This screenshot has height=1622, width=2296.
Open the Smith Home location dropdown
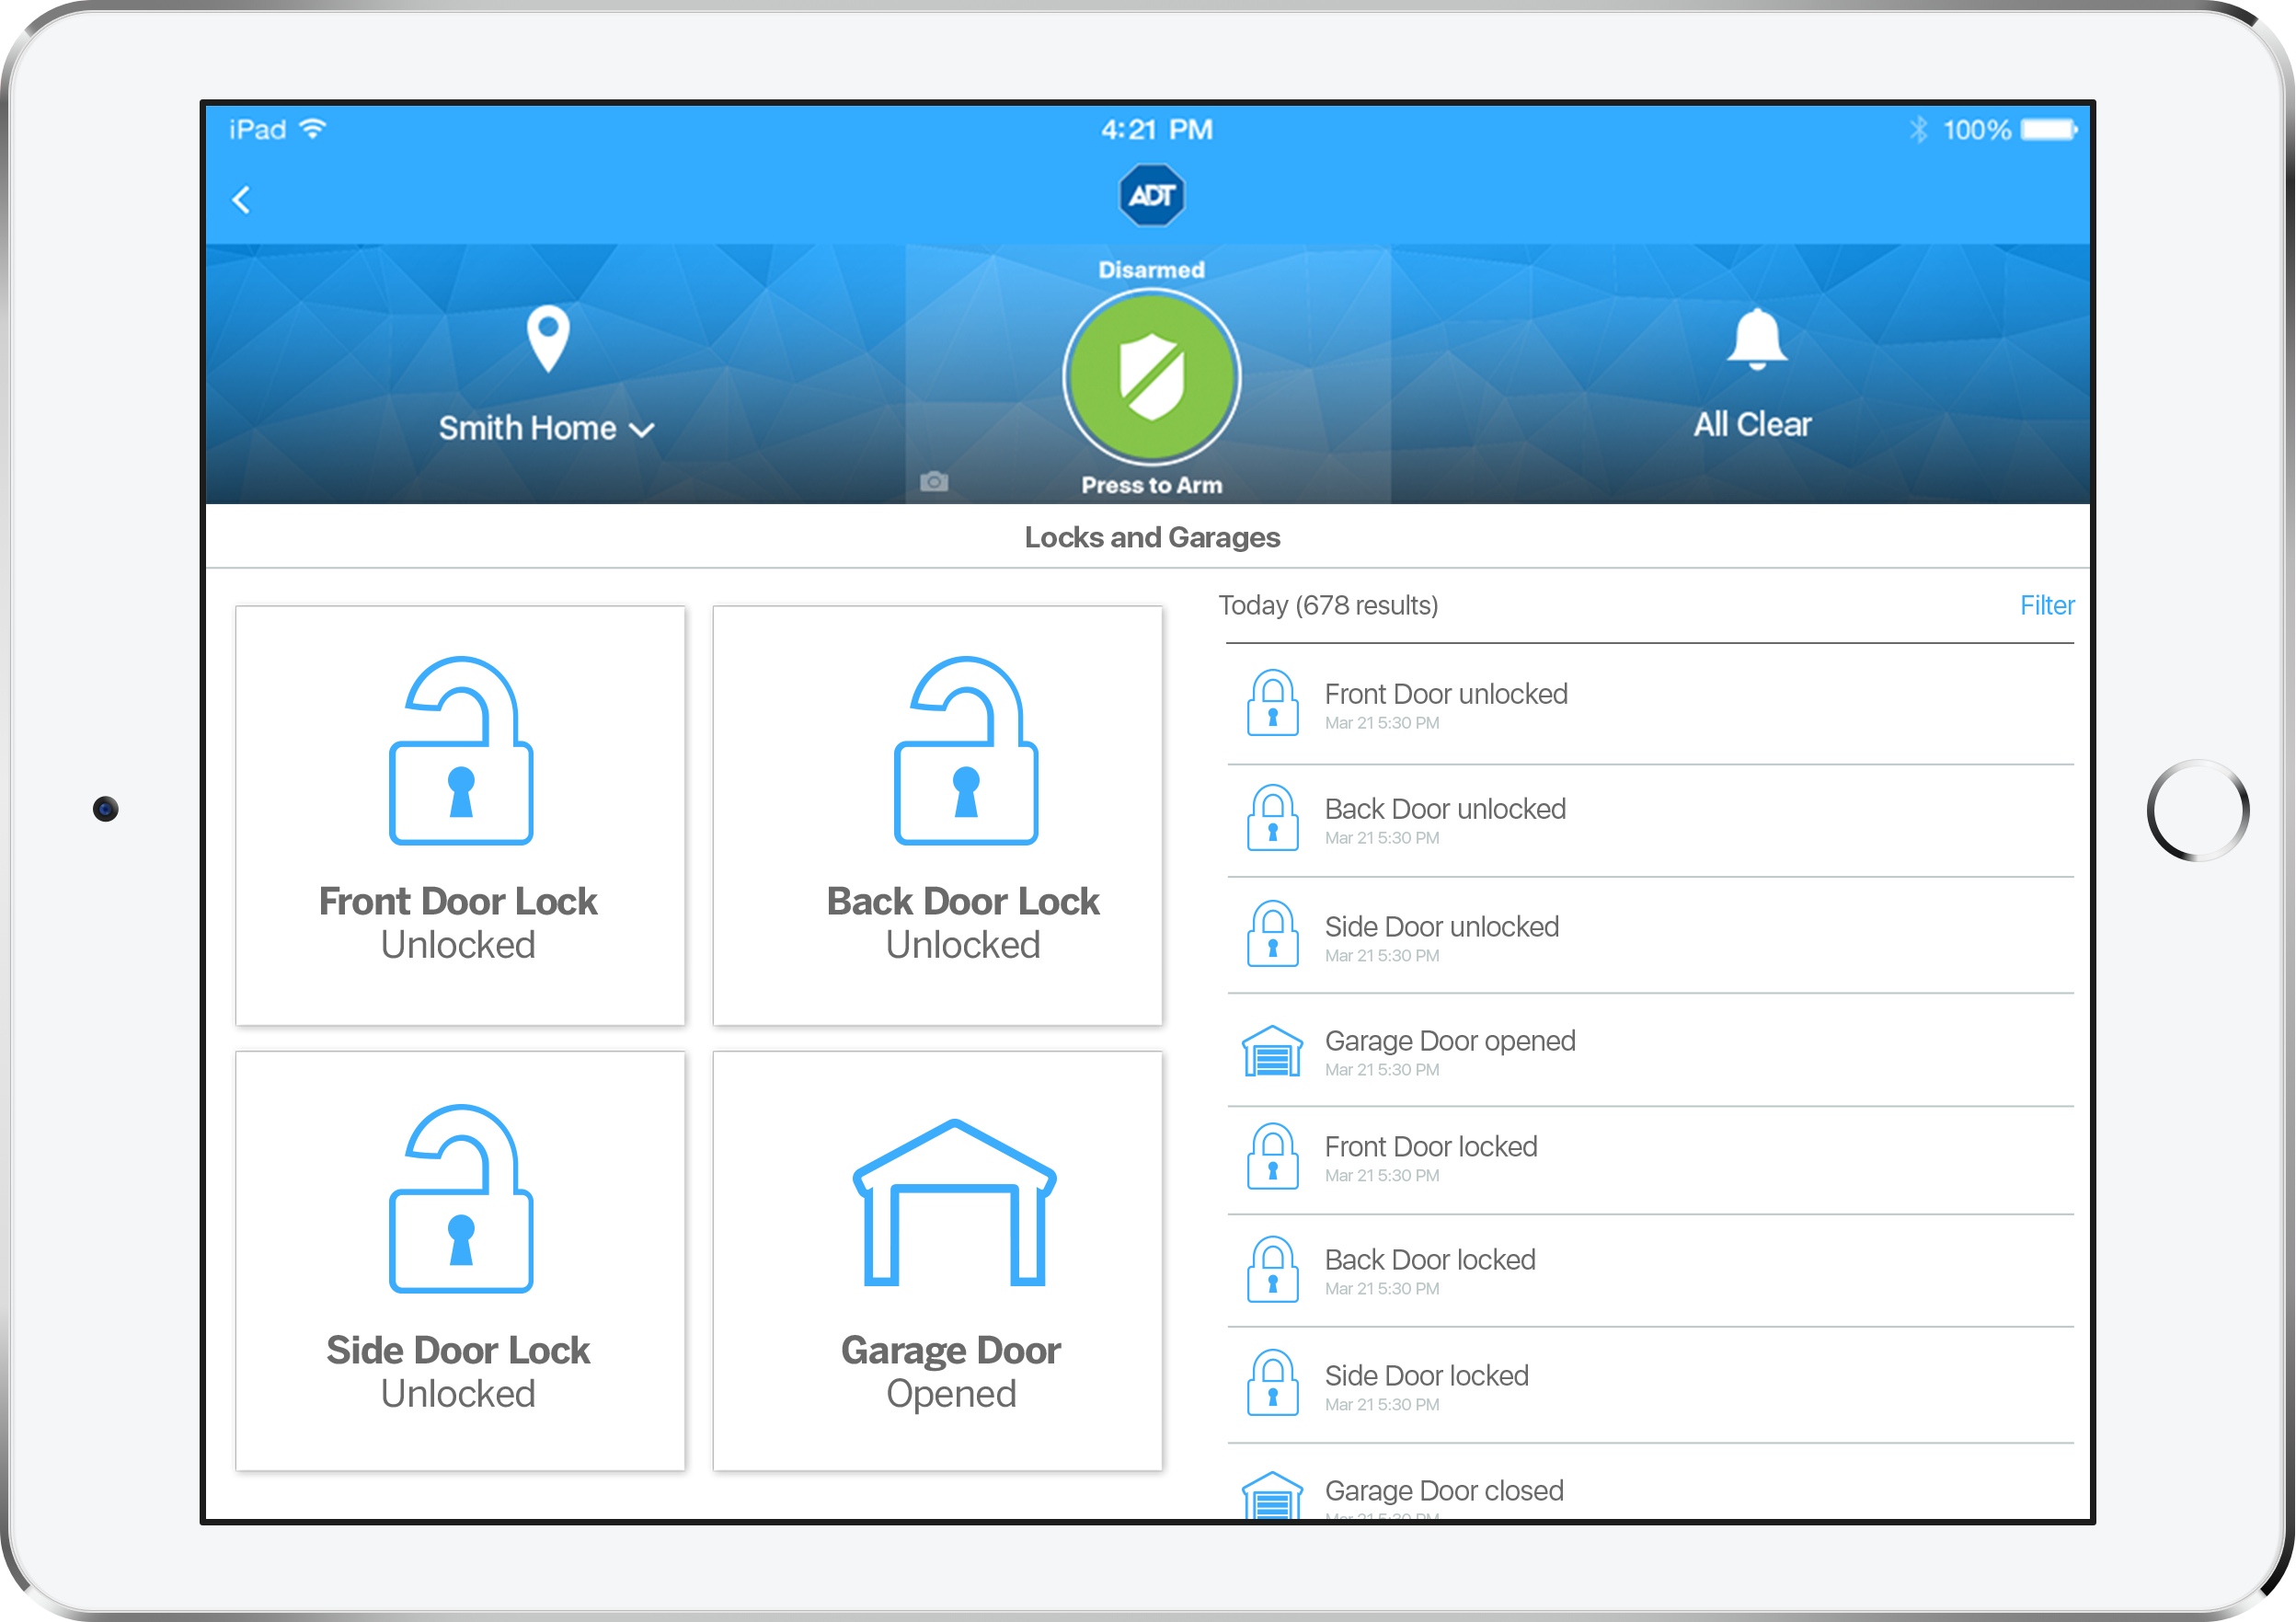pyautogui.click(x=546, y=428)
